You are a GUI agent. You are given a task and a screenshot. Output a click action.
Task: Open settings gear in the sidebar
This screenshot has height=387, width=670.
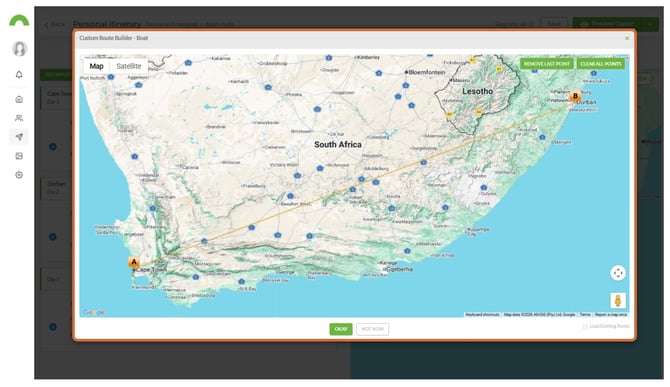[19, 175]
